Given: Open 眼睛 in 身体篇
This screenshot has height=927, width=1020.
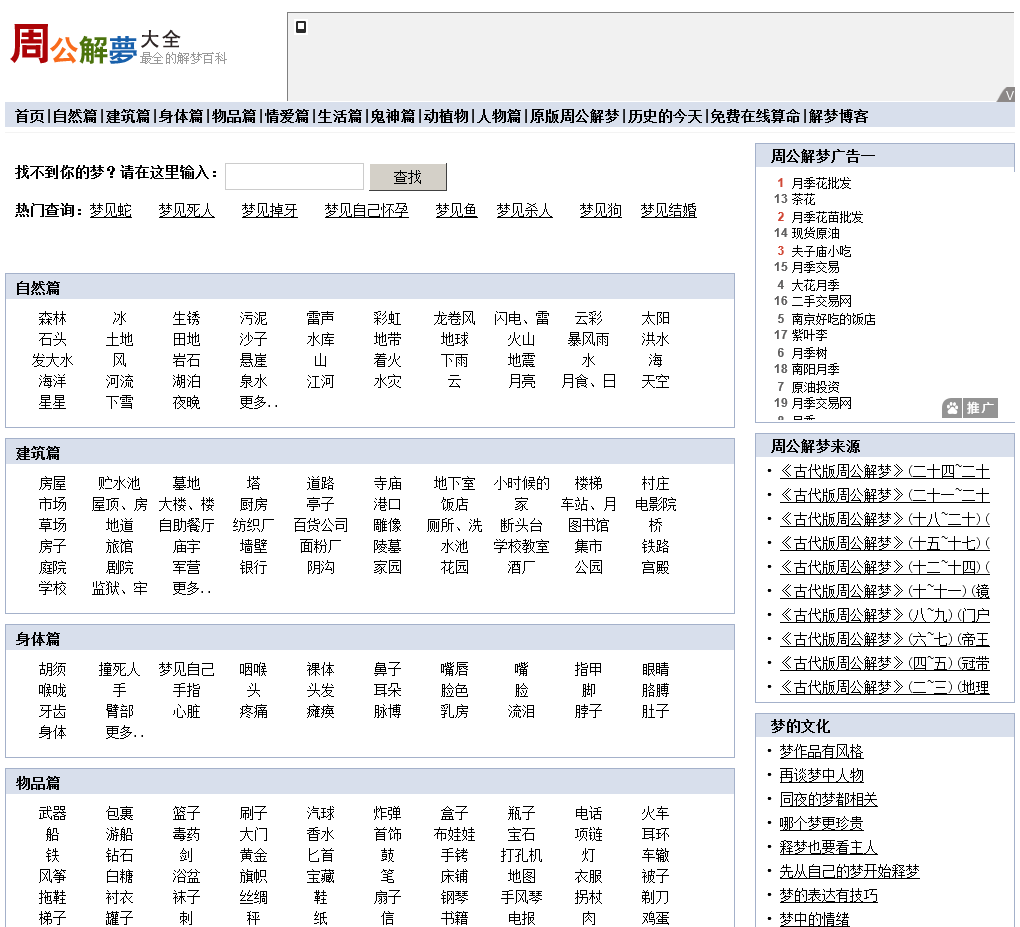Looking at the screenshot, I should [x=656, y=669].
